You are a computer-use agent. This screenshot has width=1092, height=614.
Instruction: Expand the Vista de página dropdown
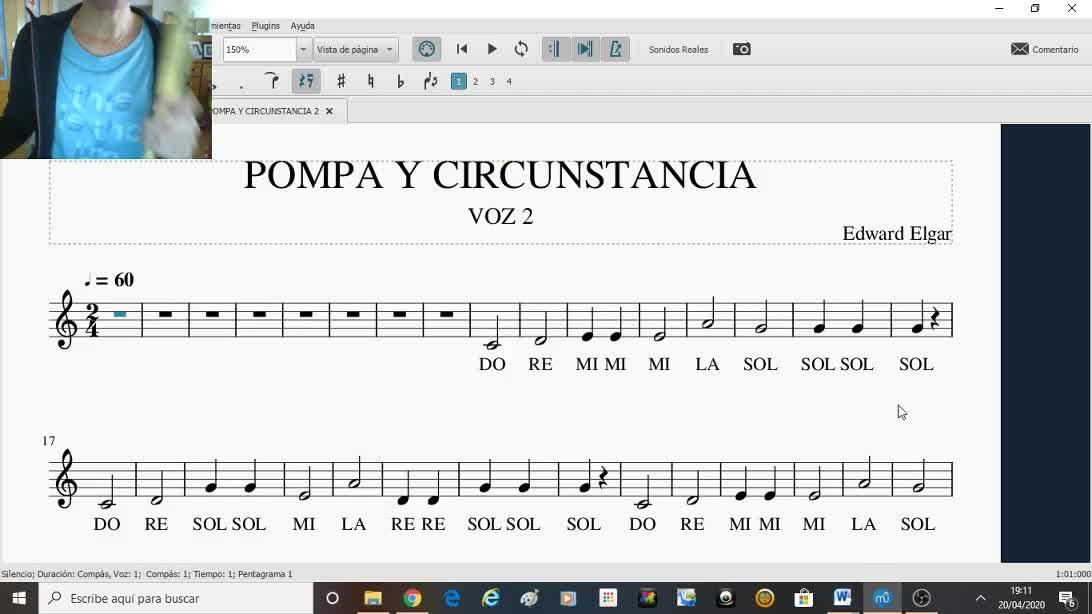click(389, 49)
